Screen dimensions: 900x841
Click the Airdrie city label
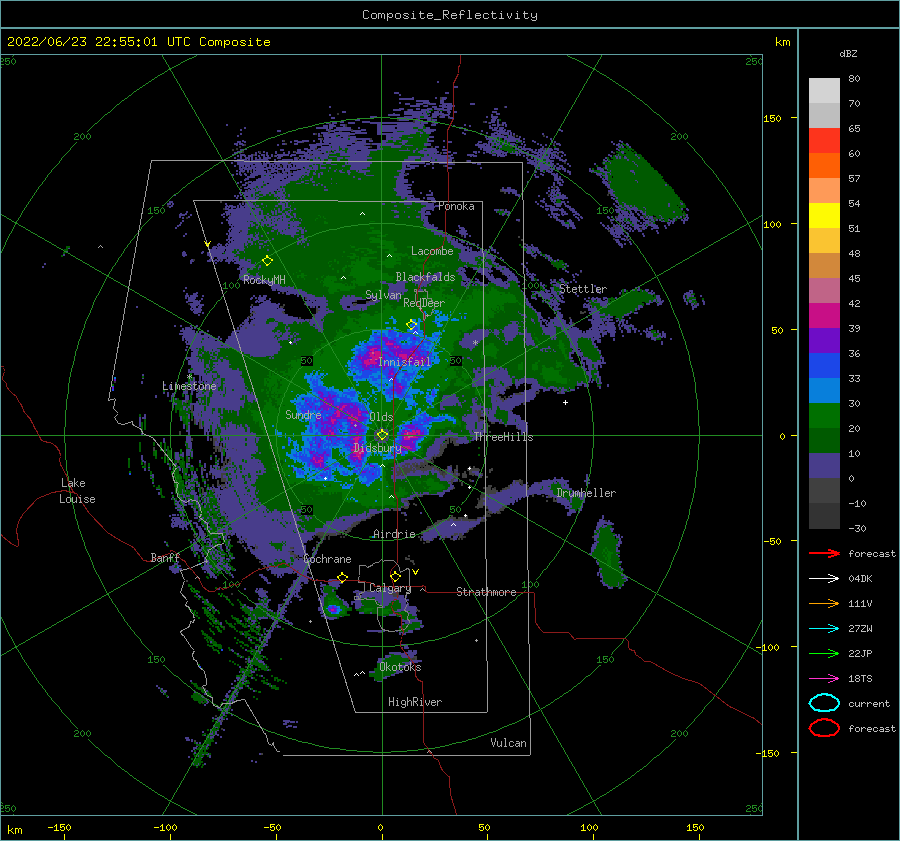tap(394, 534)
